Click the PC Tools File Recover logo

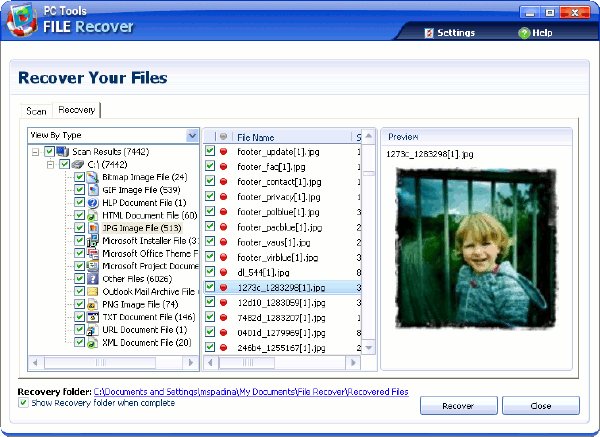point(22,20)
